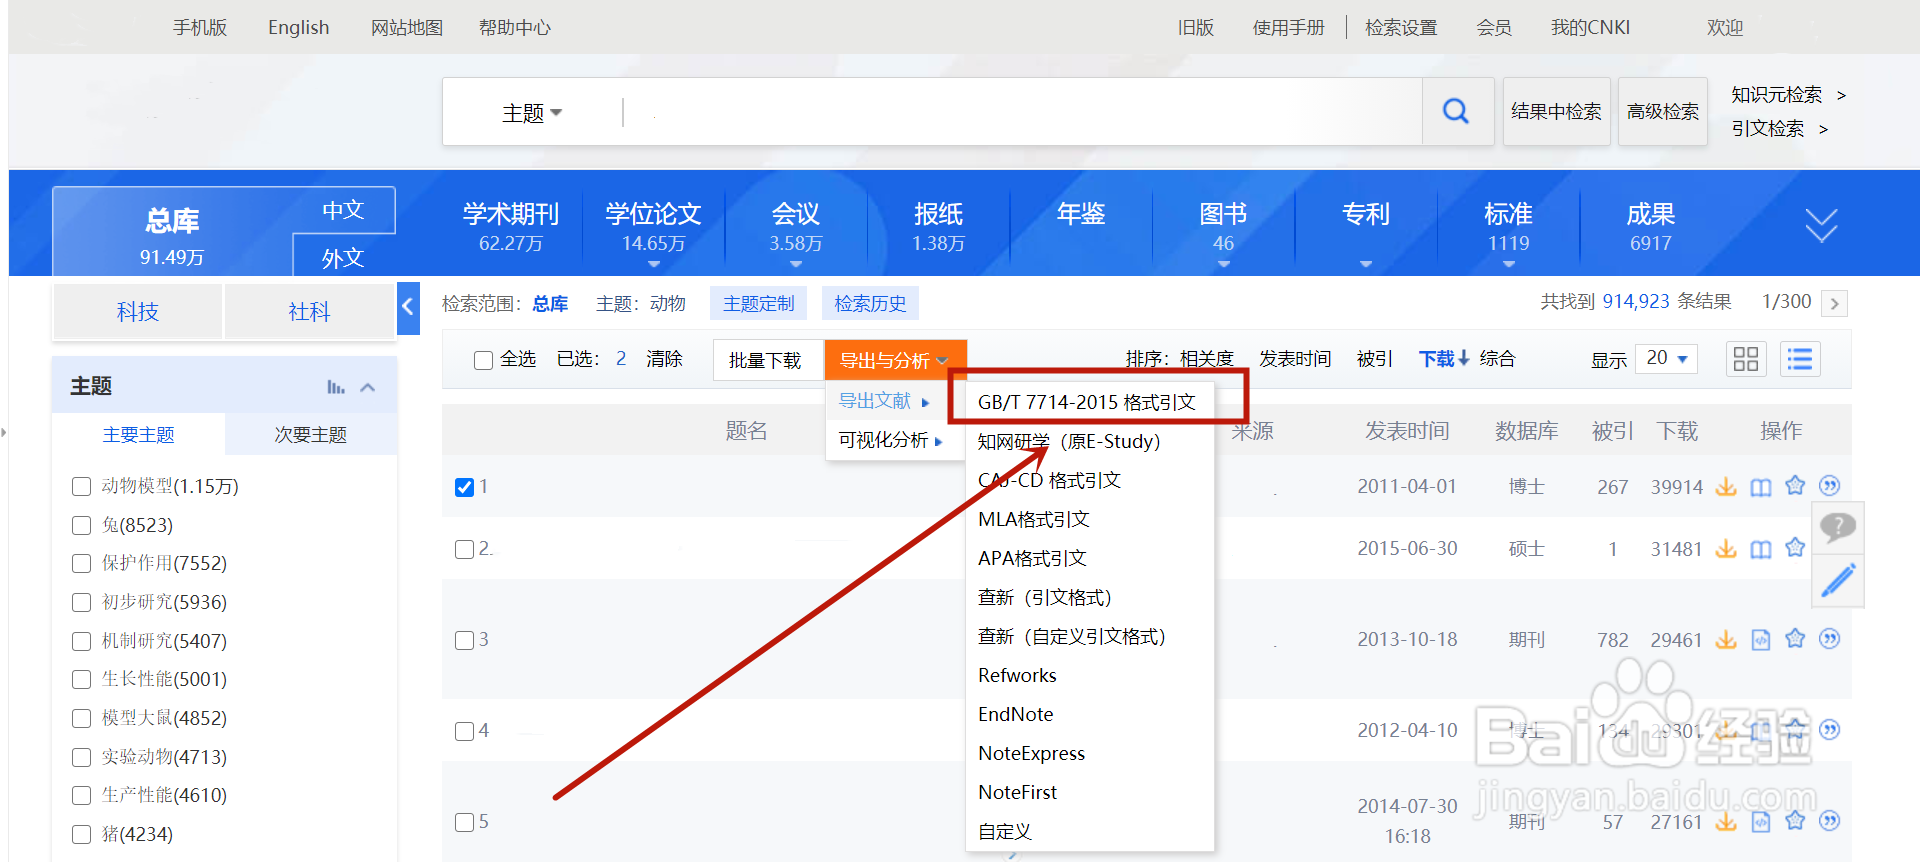Open the 学术期刊 database tab
This screenshot has width=1920, height=862.
point(511,227)
